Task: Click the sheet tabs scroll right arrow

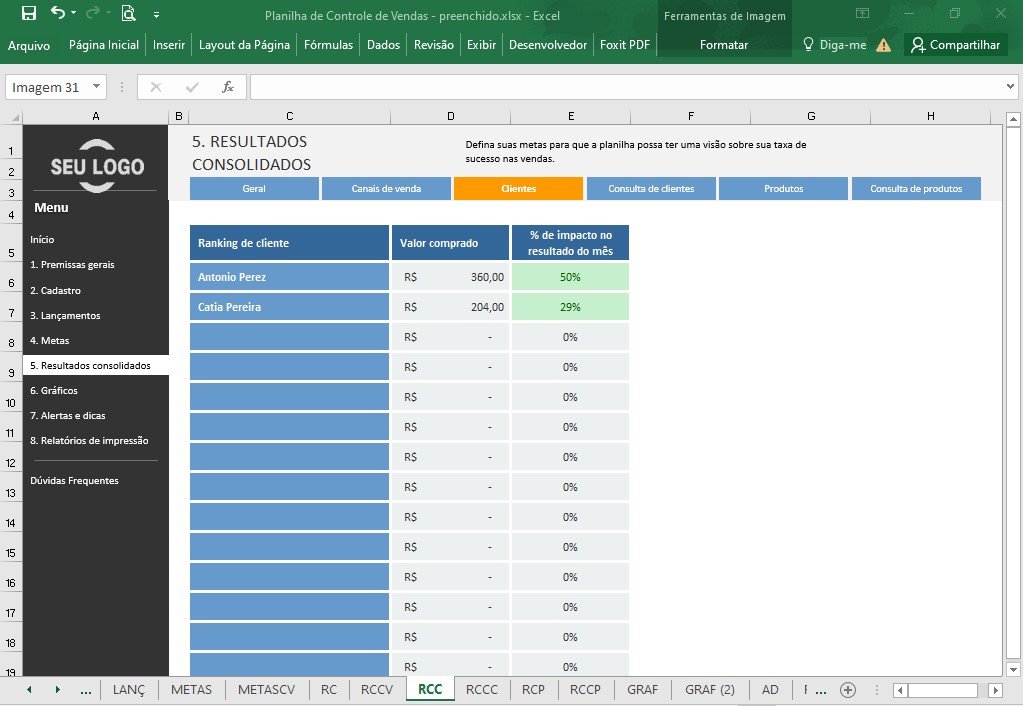Action: click(57, 690)
